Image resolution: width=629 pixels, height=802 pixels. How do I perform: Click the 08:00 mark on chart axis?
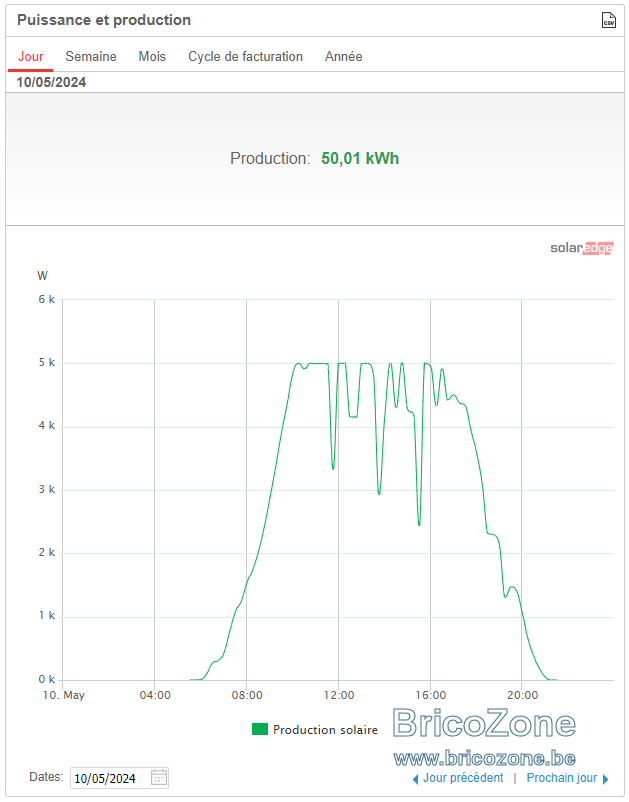tap(247, 695)
